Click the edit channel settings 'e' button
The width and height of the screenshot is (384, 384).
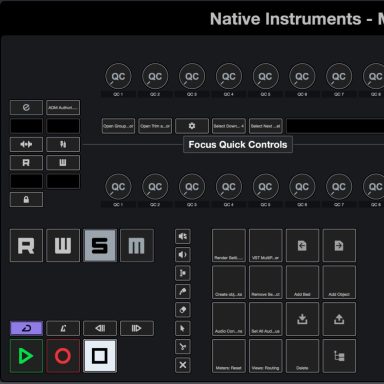tap(26, 107)
